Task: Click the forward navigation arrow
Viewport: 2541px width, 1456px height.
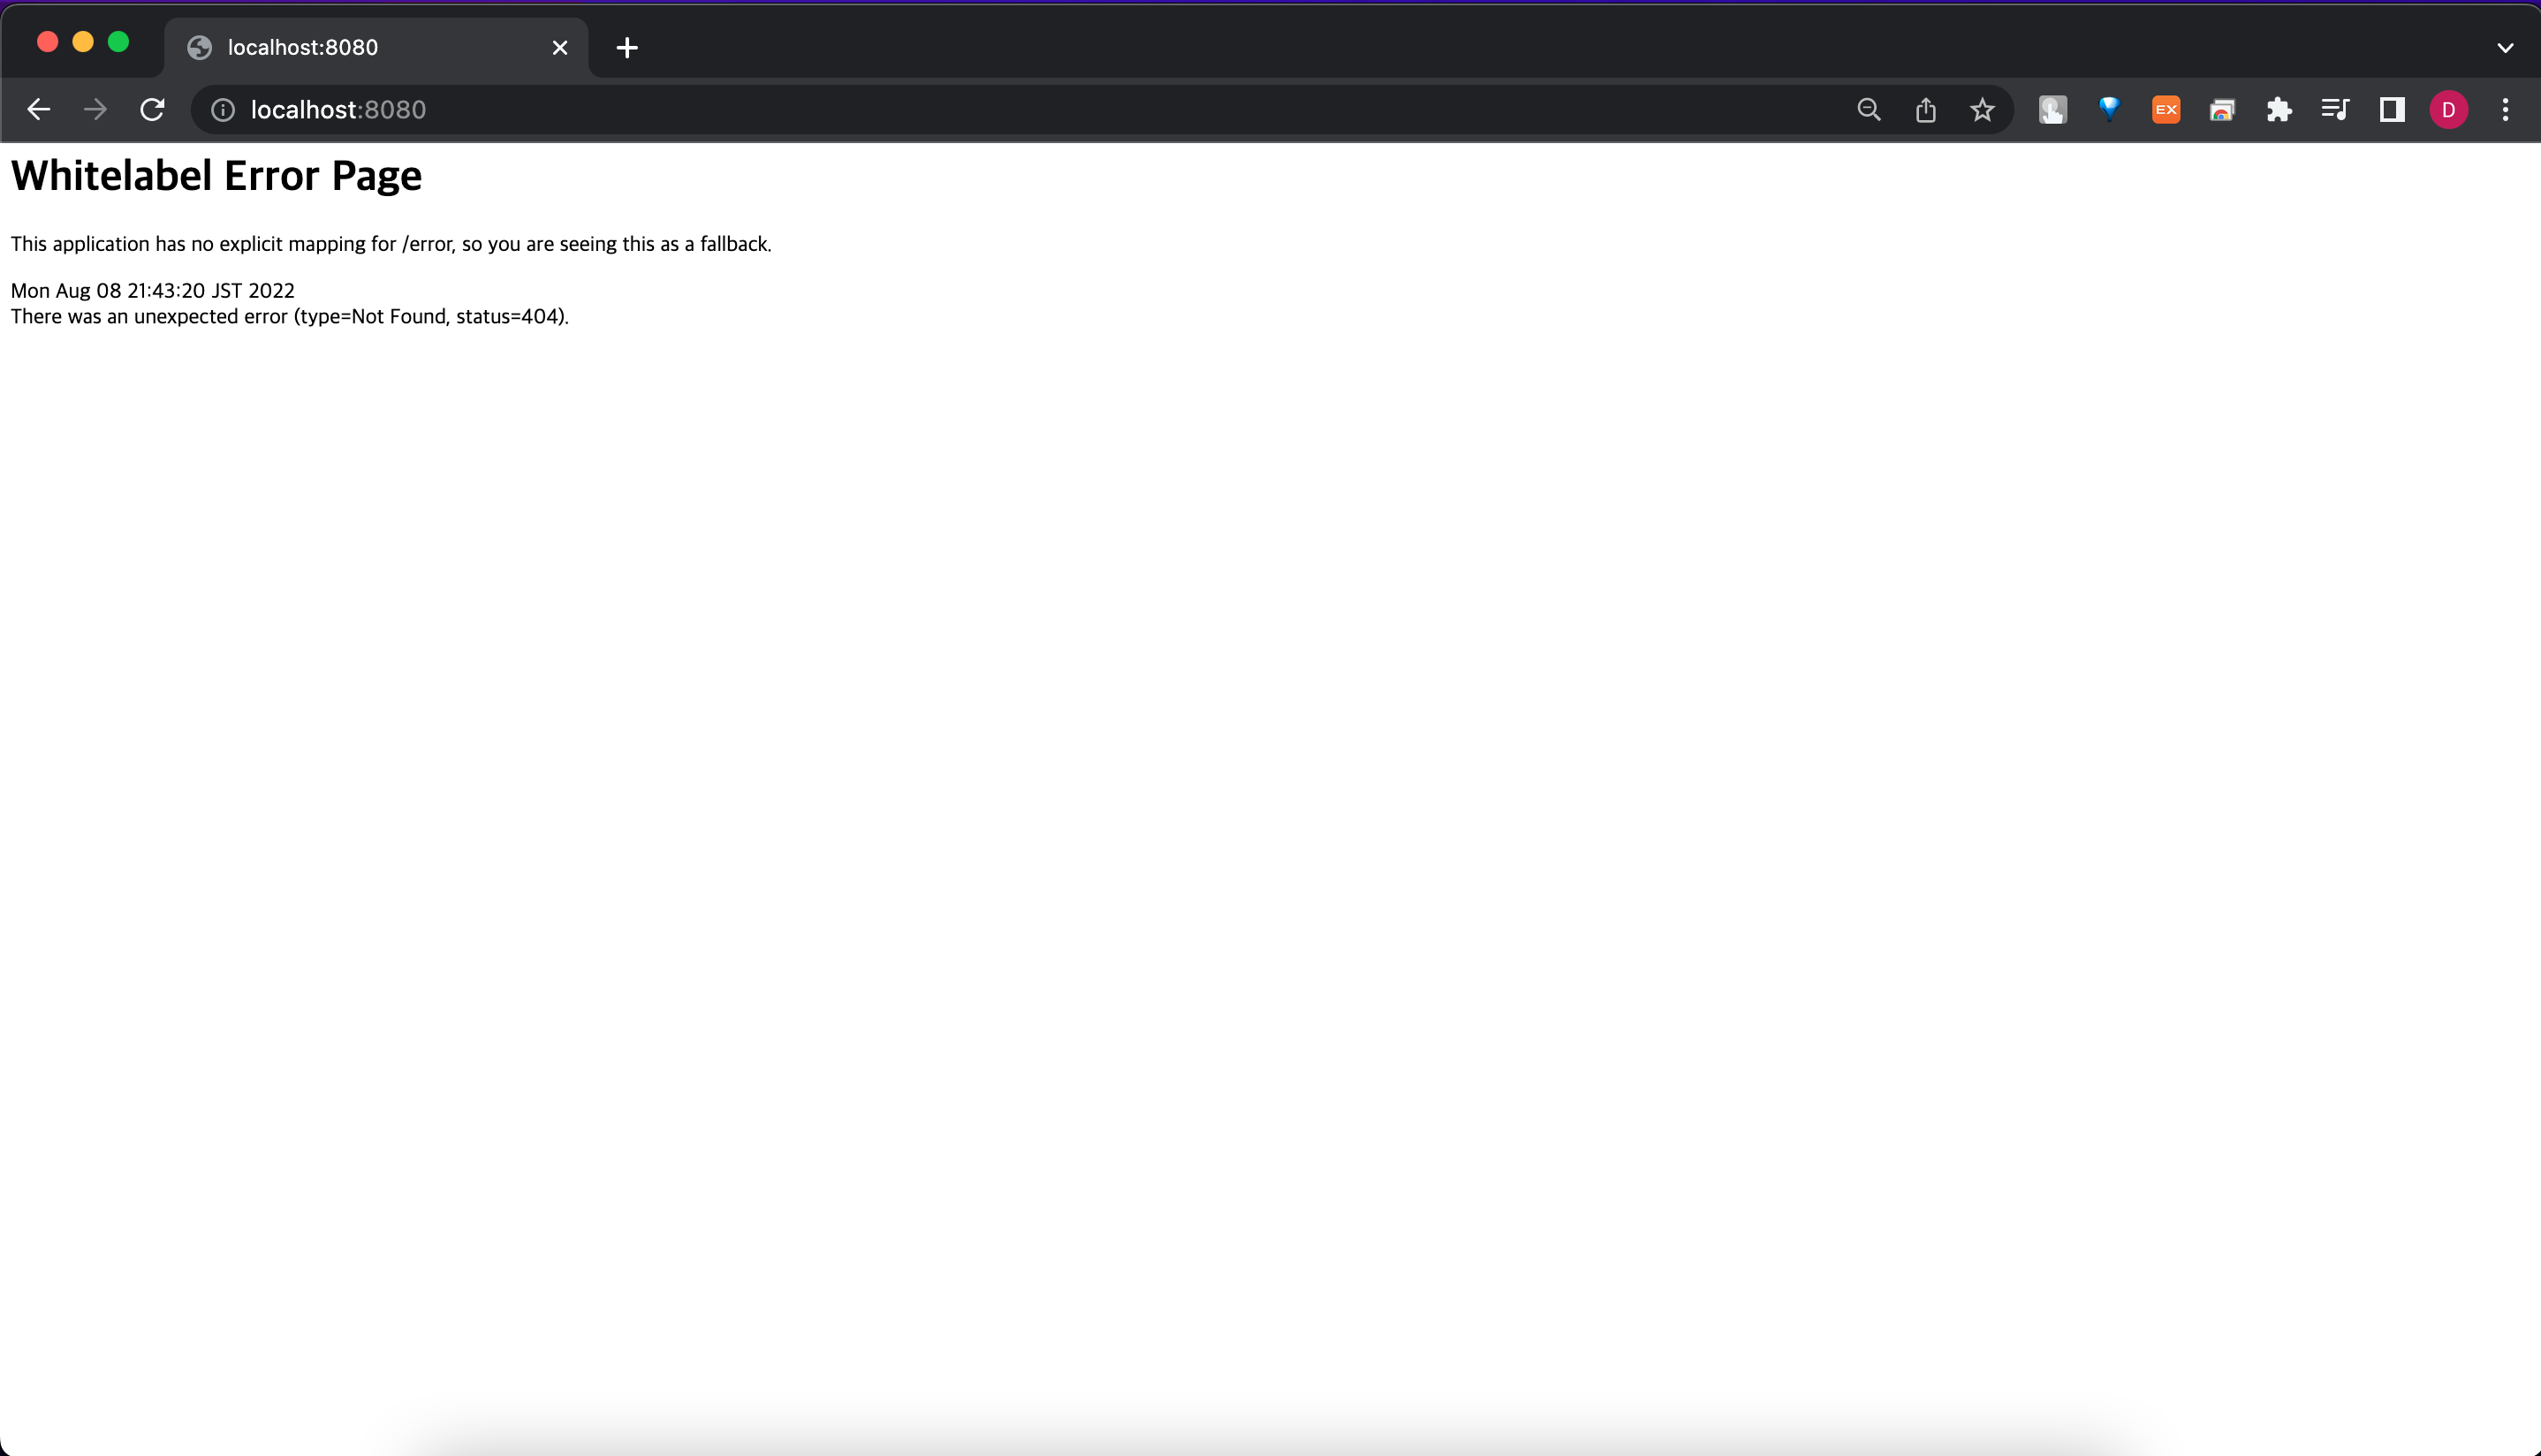Action: tap(95, 110)
